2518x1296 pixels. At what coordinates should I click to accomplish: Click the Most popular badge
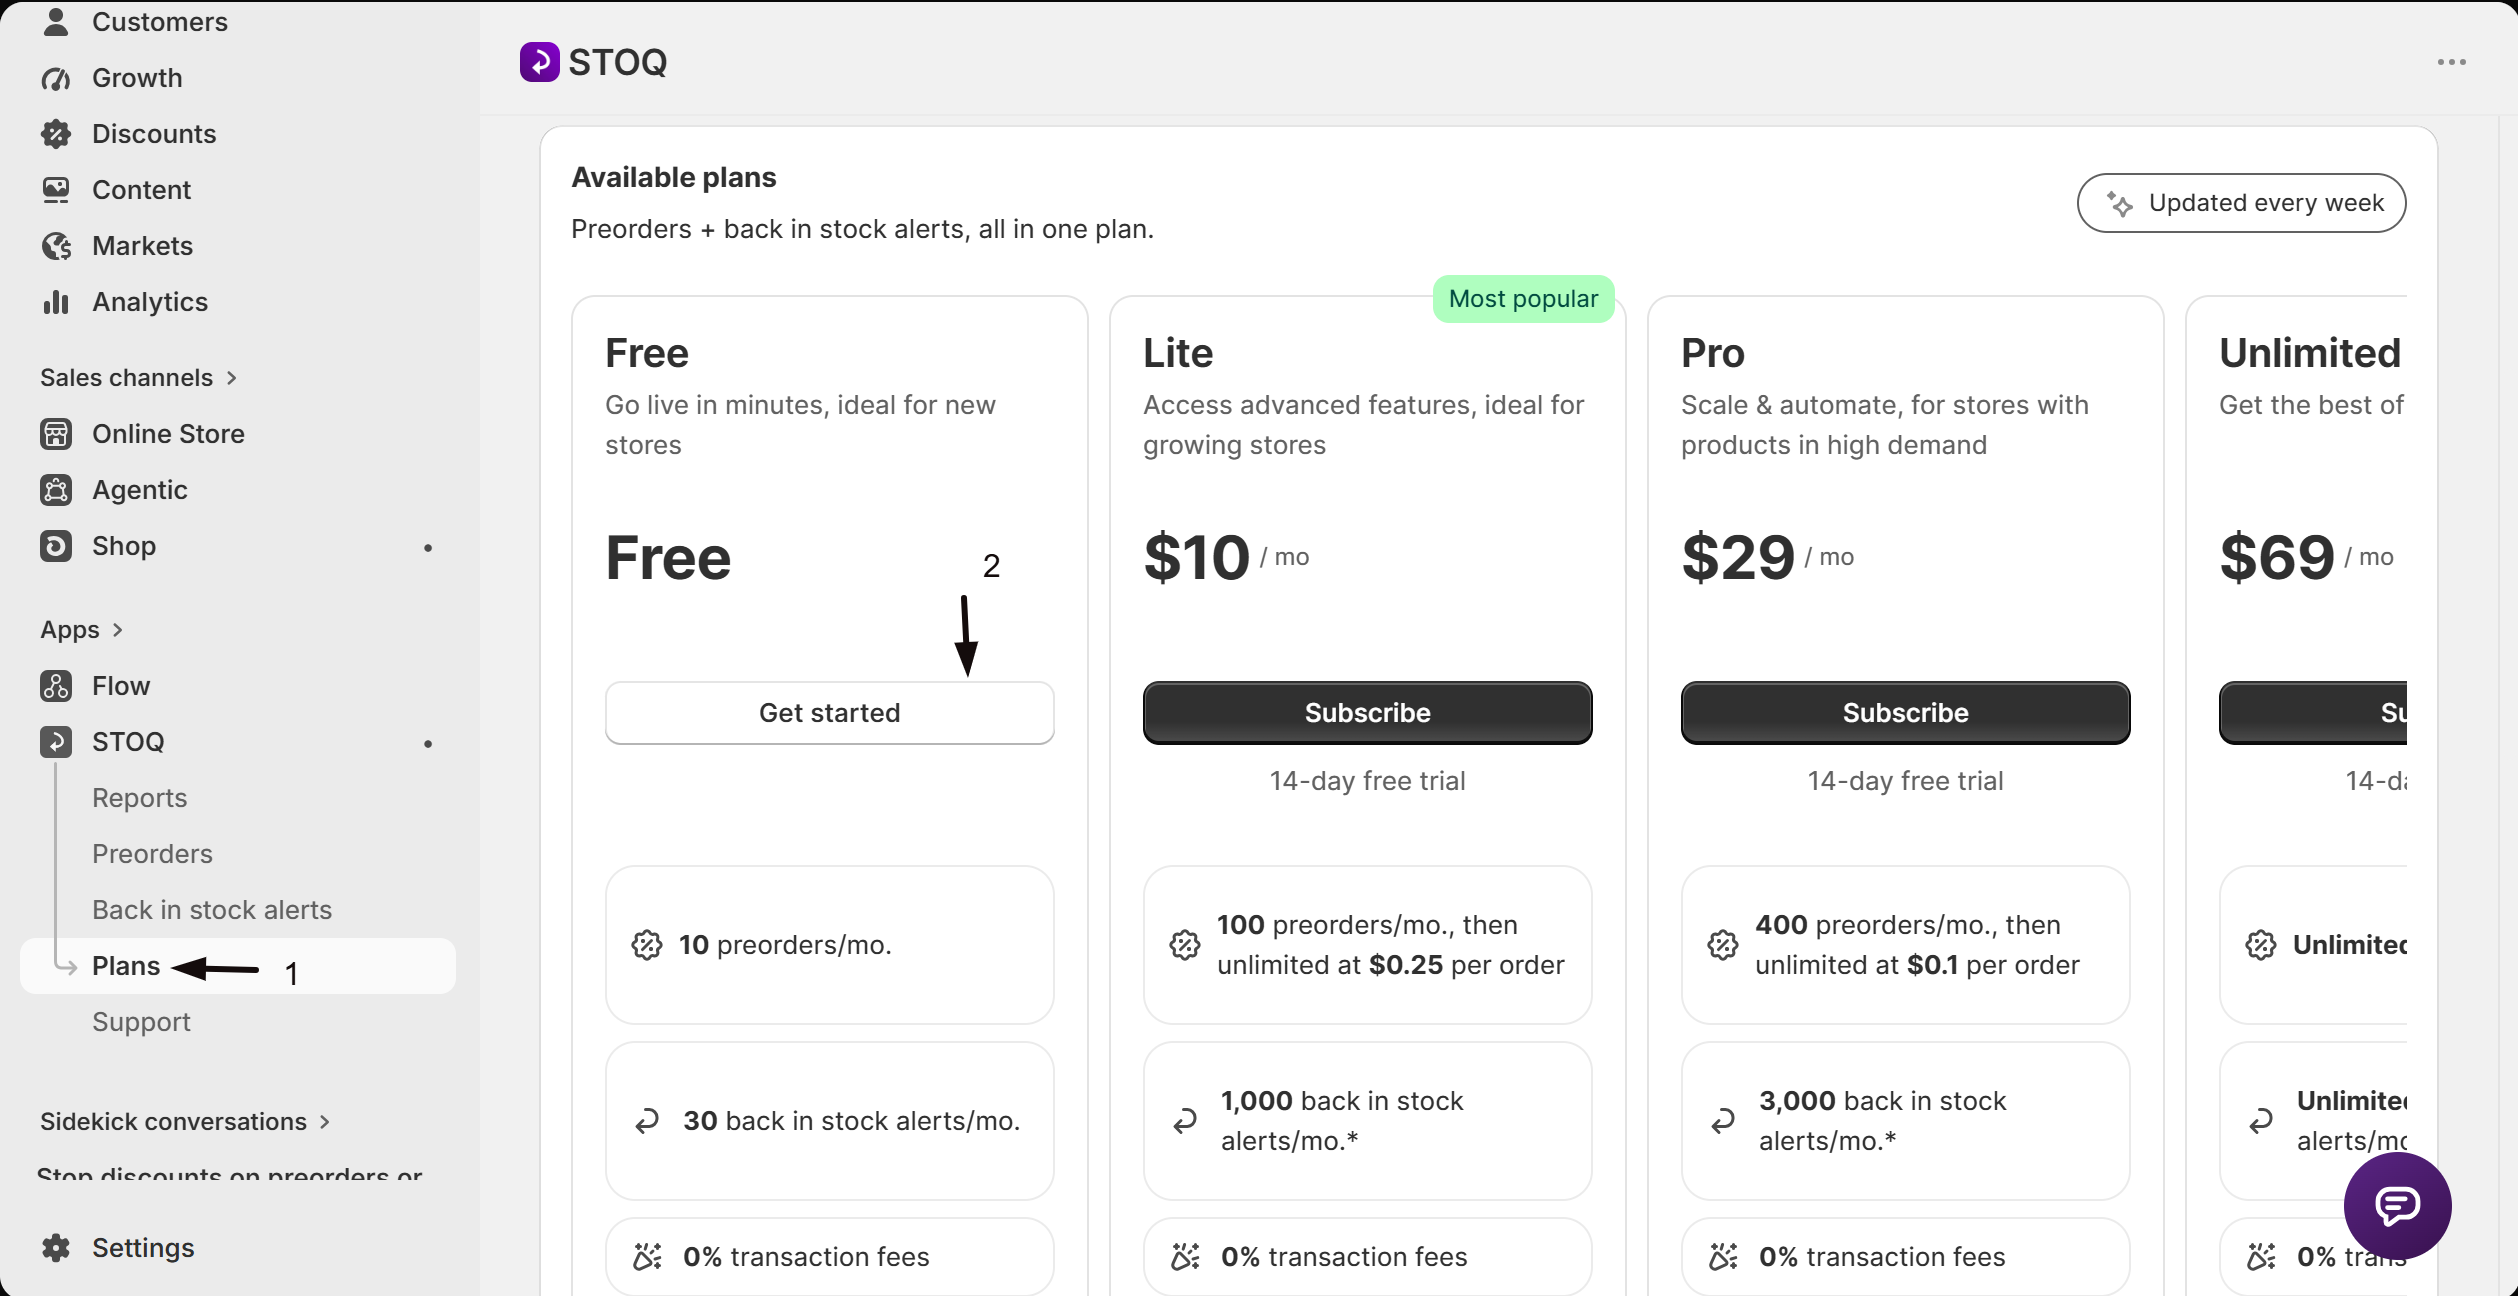pos(1524,299)
